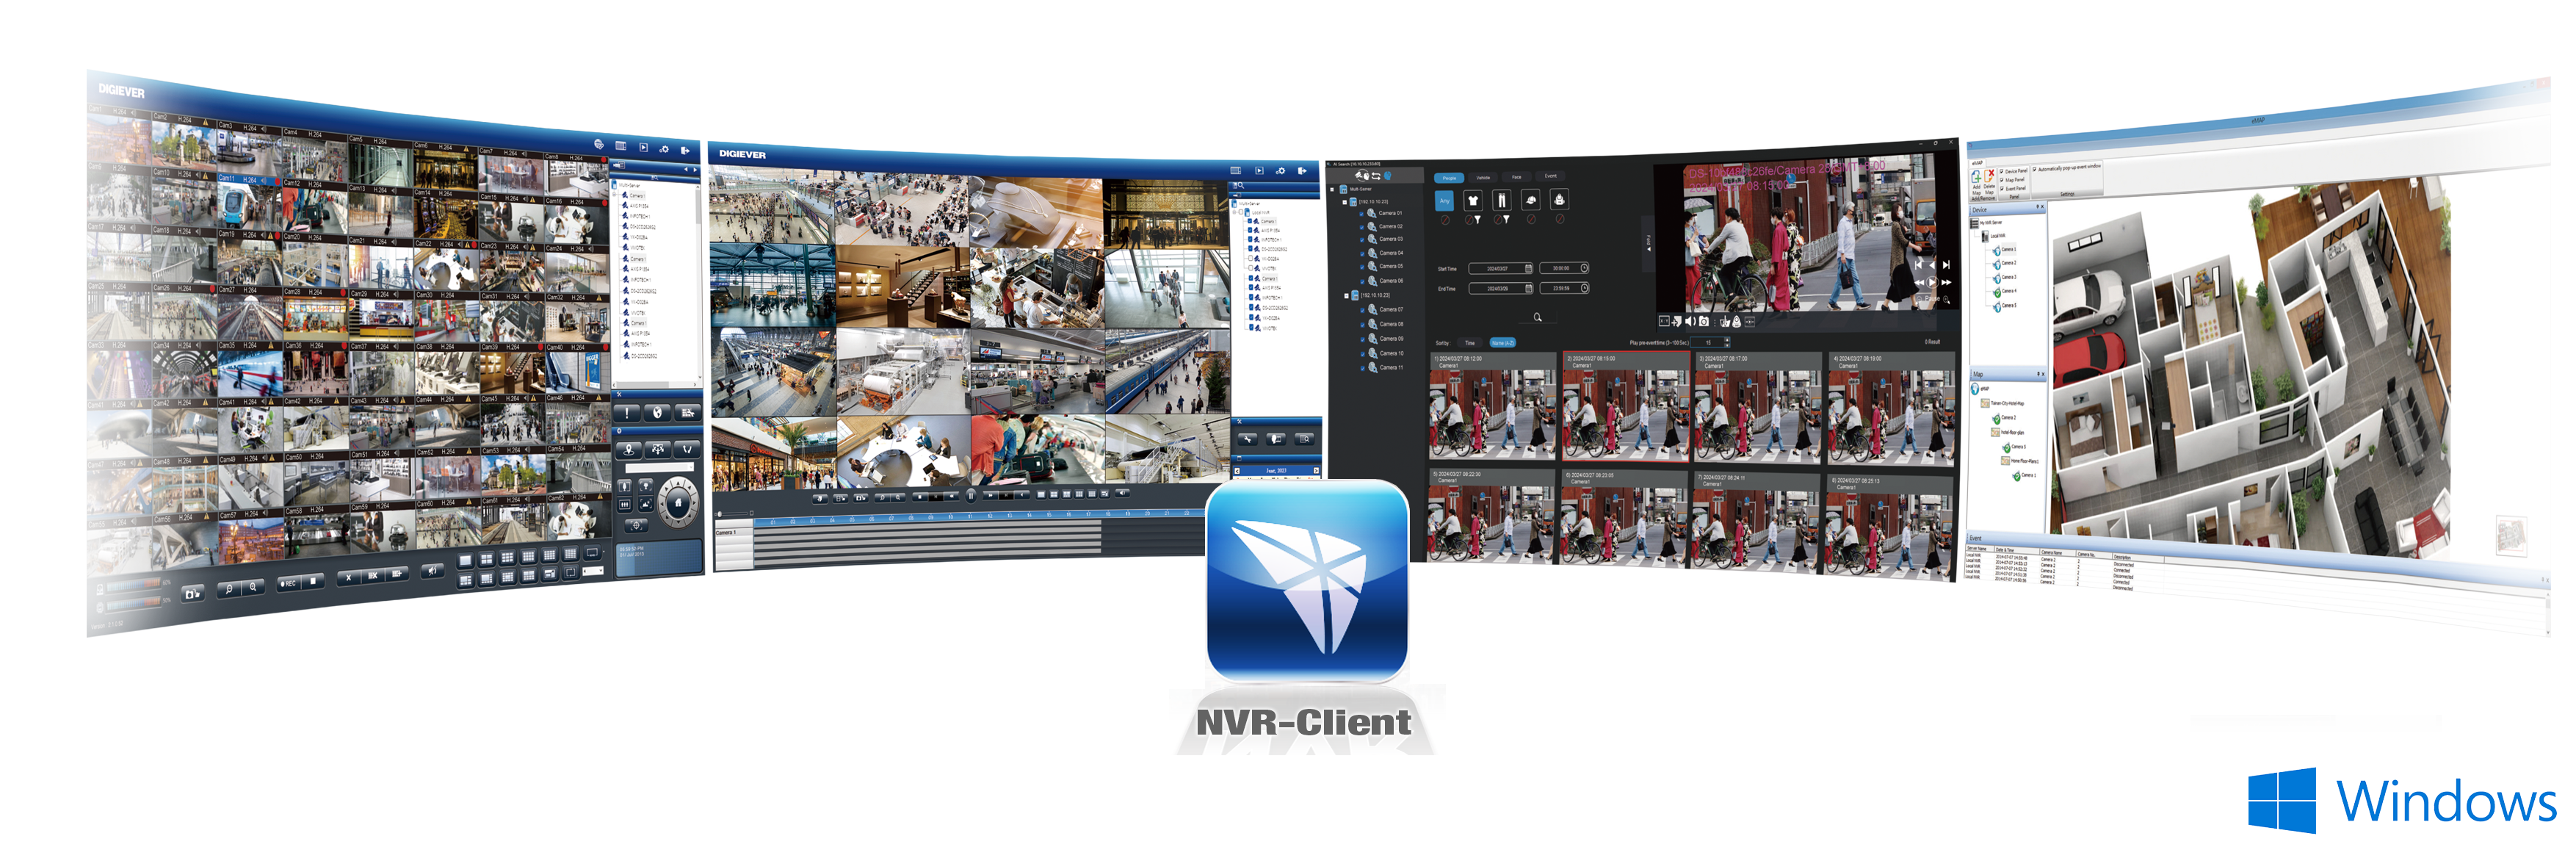Screen dimensions: 2576x847
Task: Switch to the Vehicle search tab
Action: click(x=1483, y=178)
